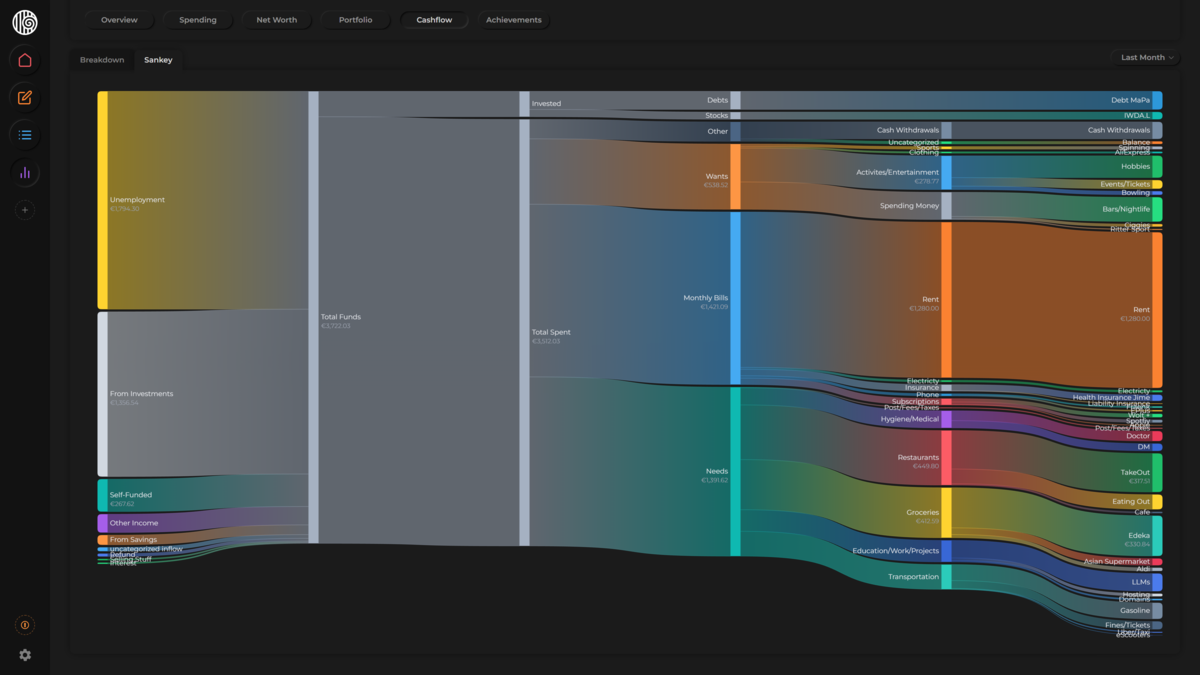Open the edit pencil icon in sidebar

click(25, 98)
